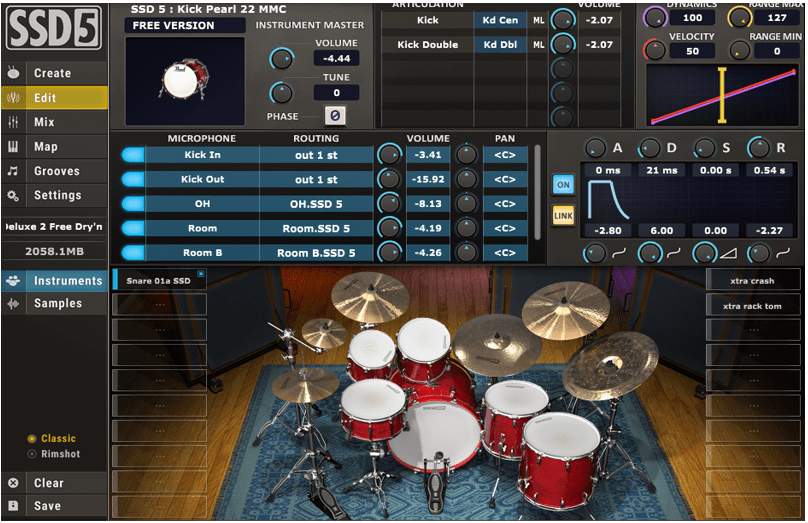Image resolution: width=808 pixels, height=523 pixels.
Task: Toggle the envelope LINK button
Action: tap(563, 215)
